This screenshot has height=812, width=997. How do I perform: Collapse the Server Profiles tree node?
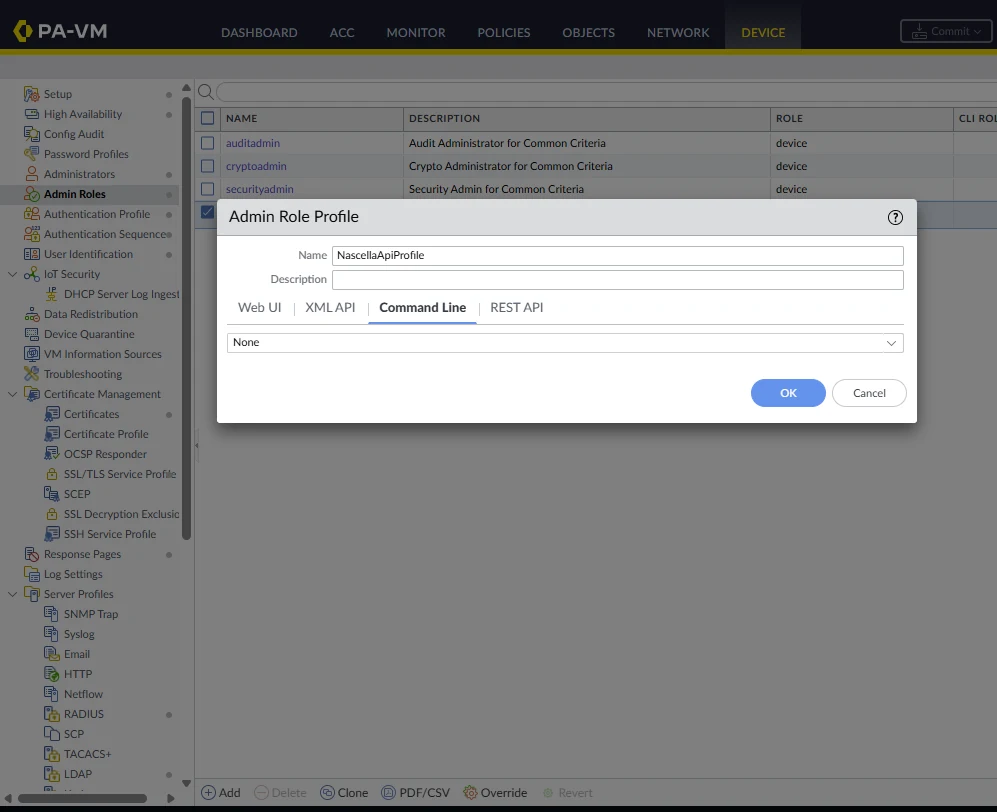[12, 594]
